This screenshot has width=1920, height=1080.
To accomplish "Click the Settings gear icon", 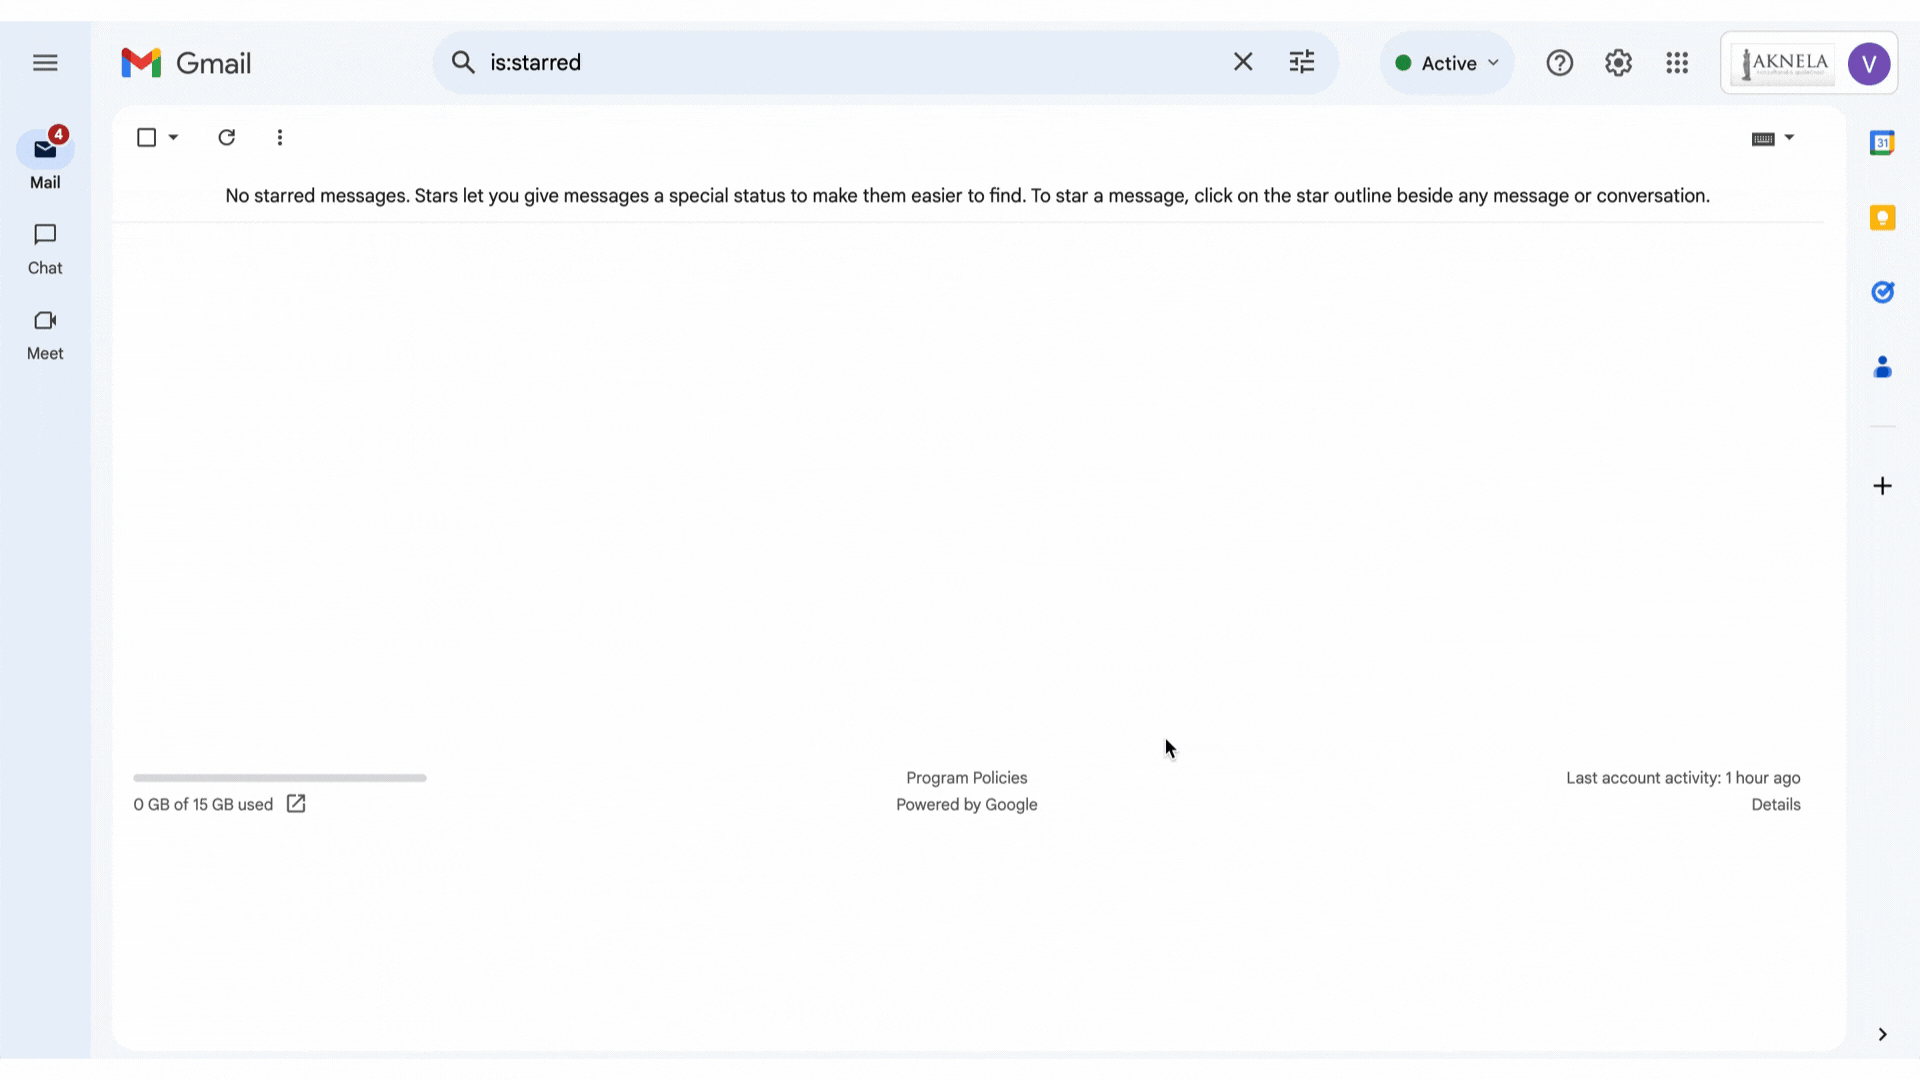I will [1618, 62].
